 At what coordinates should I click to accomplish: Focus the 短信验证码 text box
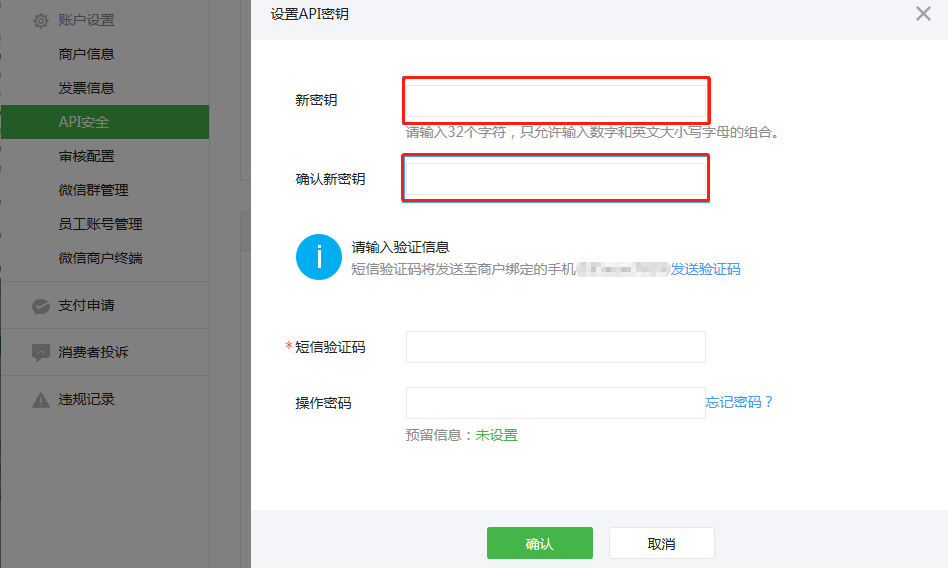[555, 347]
